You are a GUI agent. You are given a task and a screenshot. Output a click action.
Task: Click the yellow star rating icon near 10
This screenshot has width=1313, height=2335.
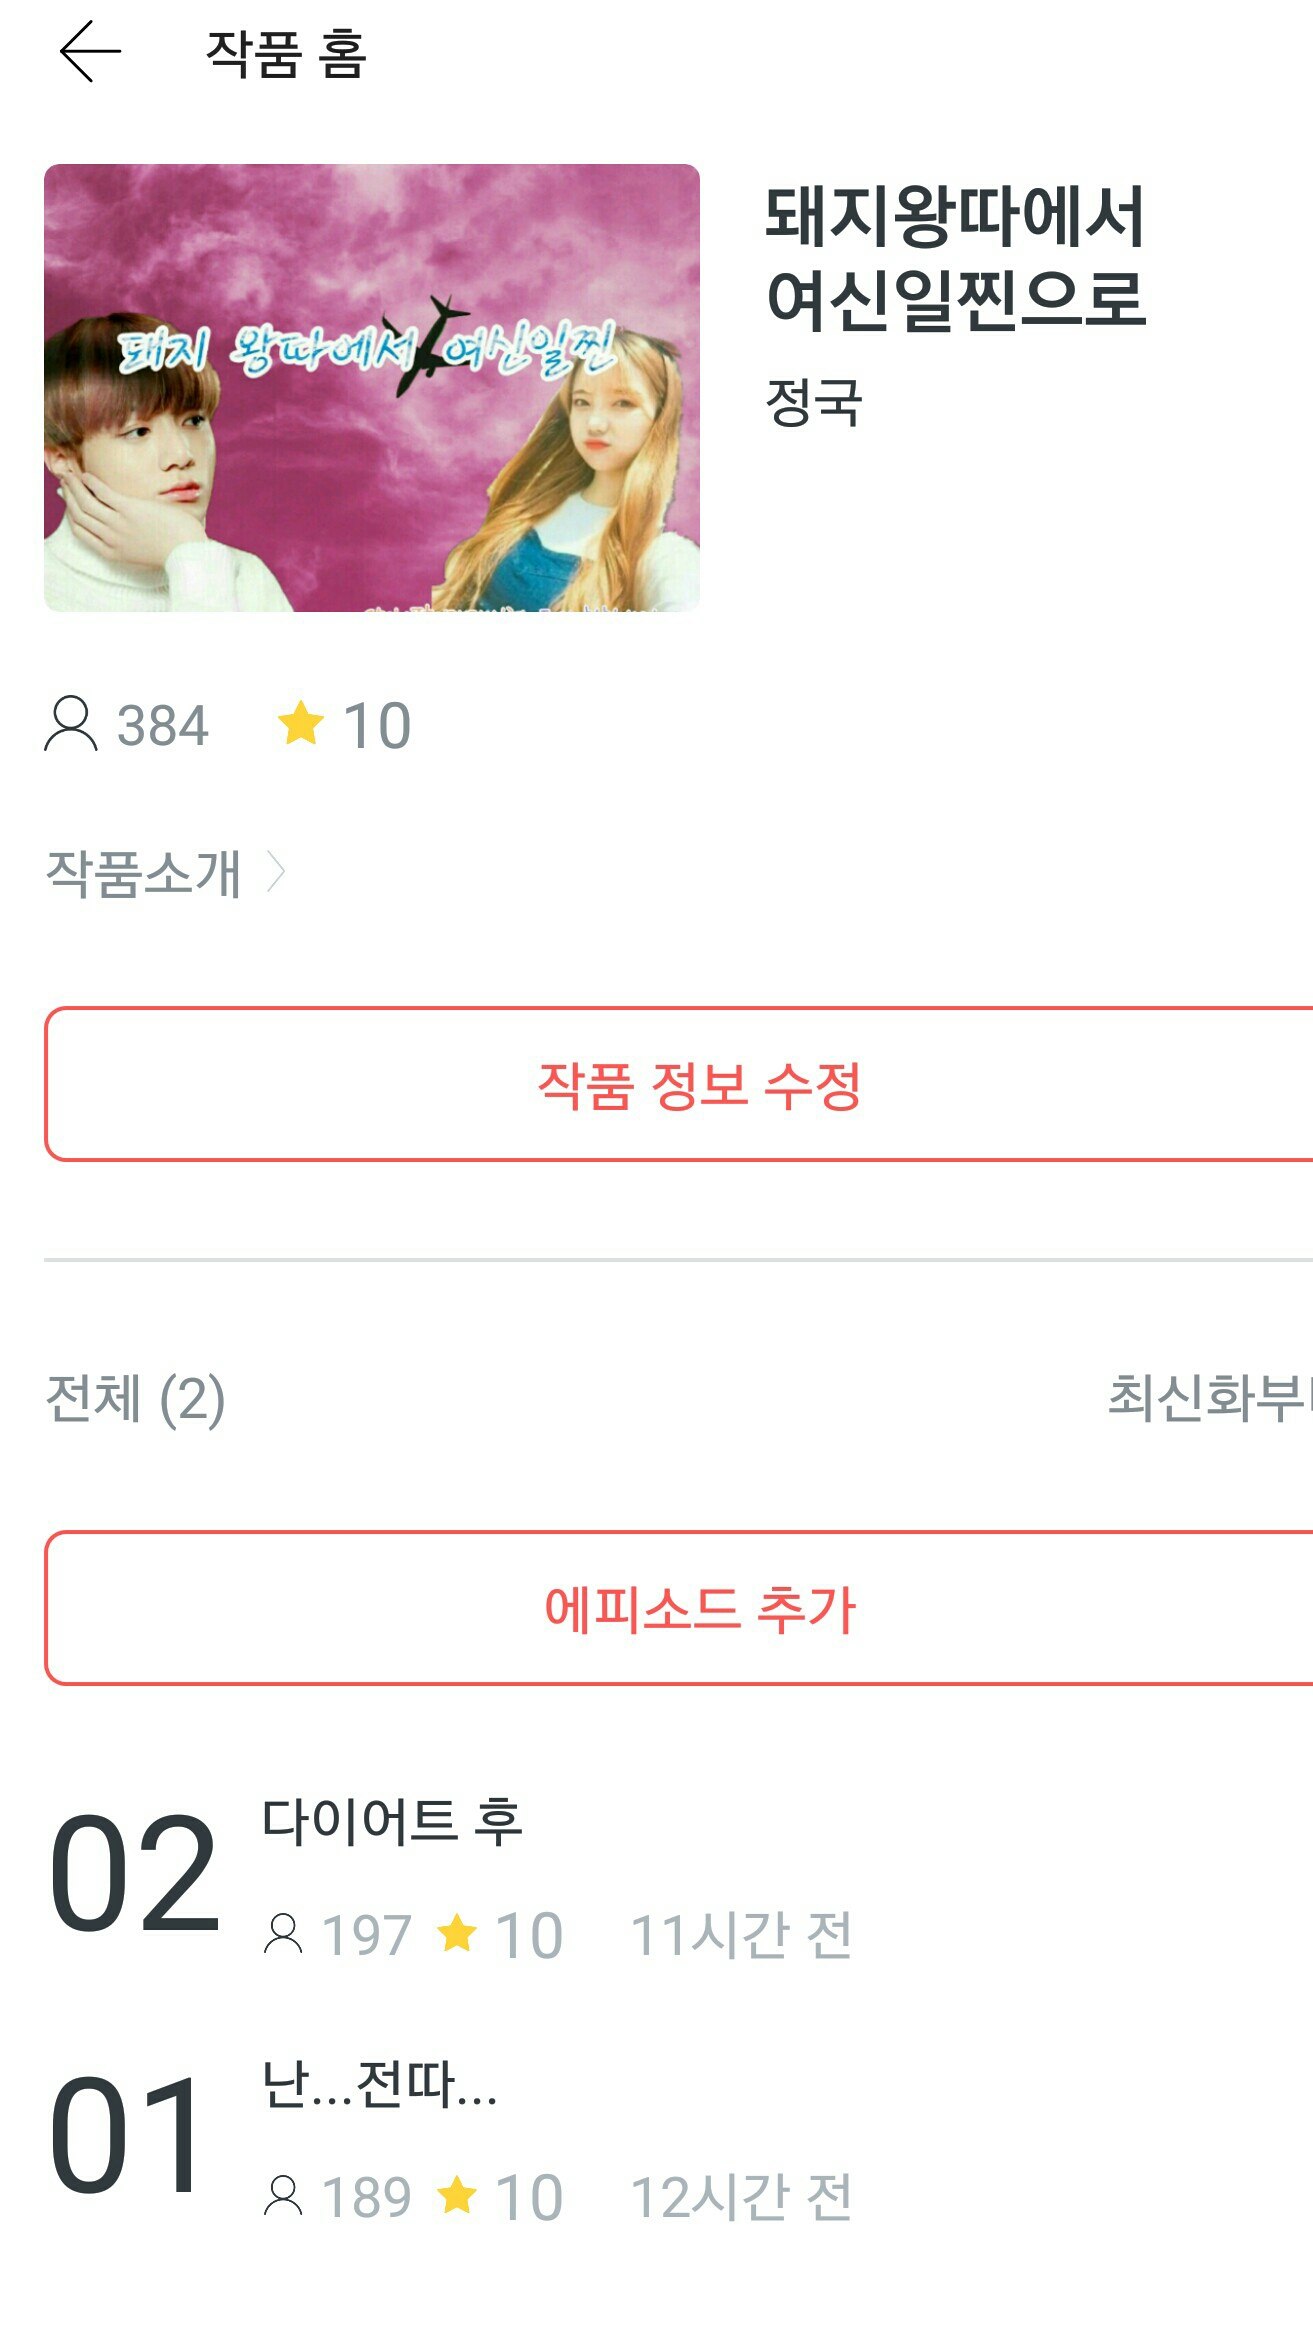click(300, 723)
